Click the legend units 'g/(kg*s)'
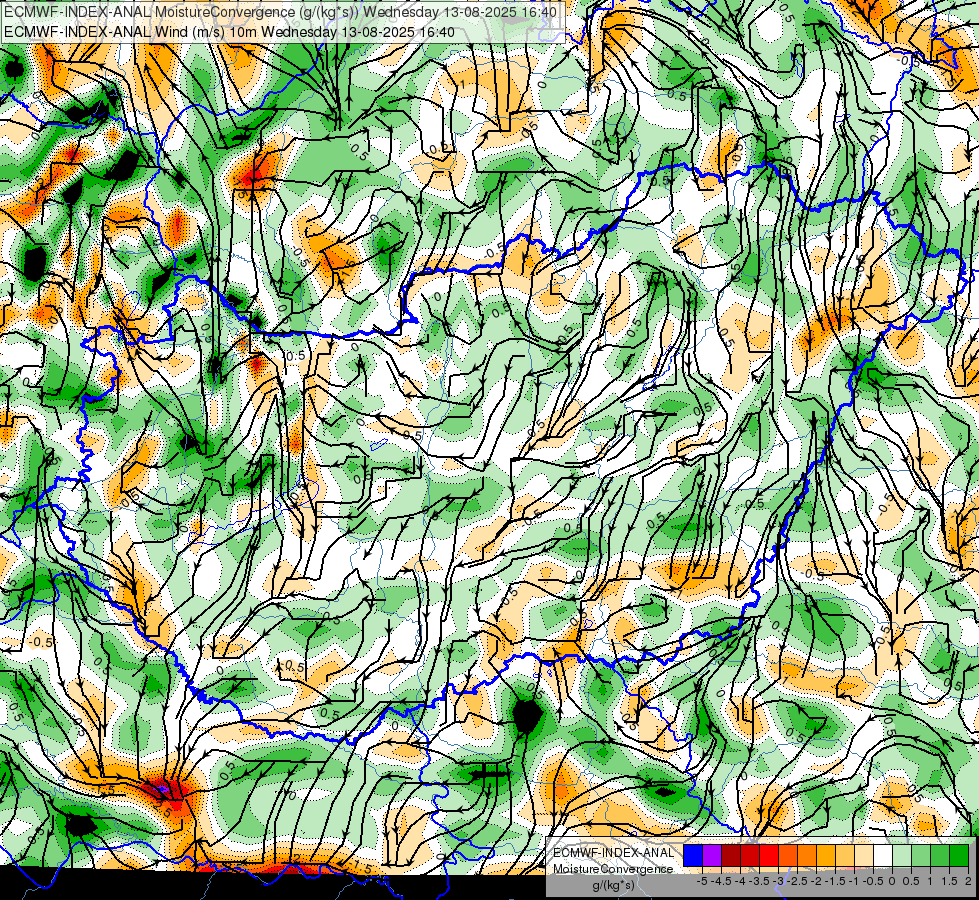This screenshot has width=979, height=900. pos(614,885)
